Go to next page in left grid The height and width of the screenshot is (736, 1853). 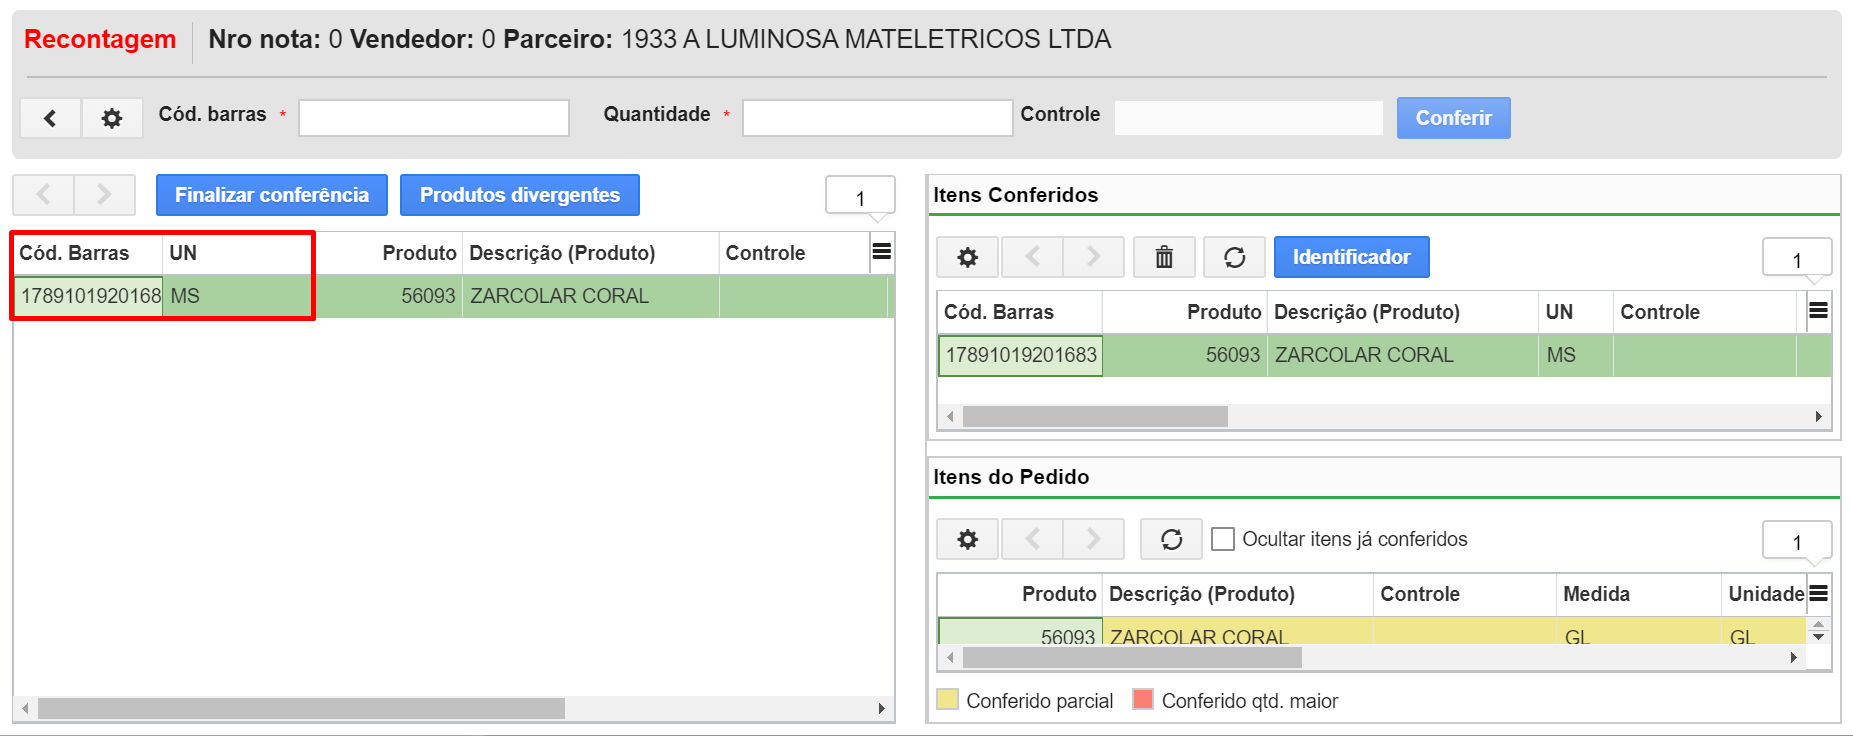click(x=104, y=195)
